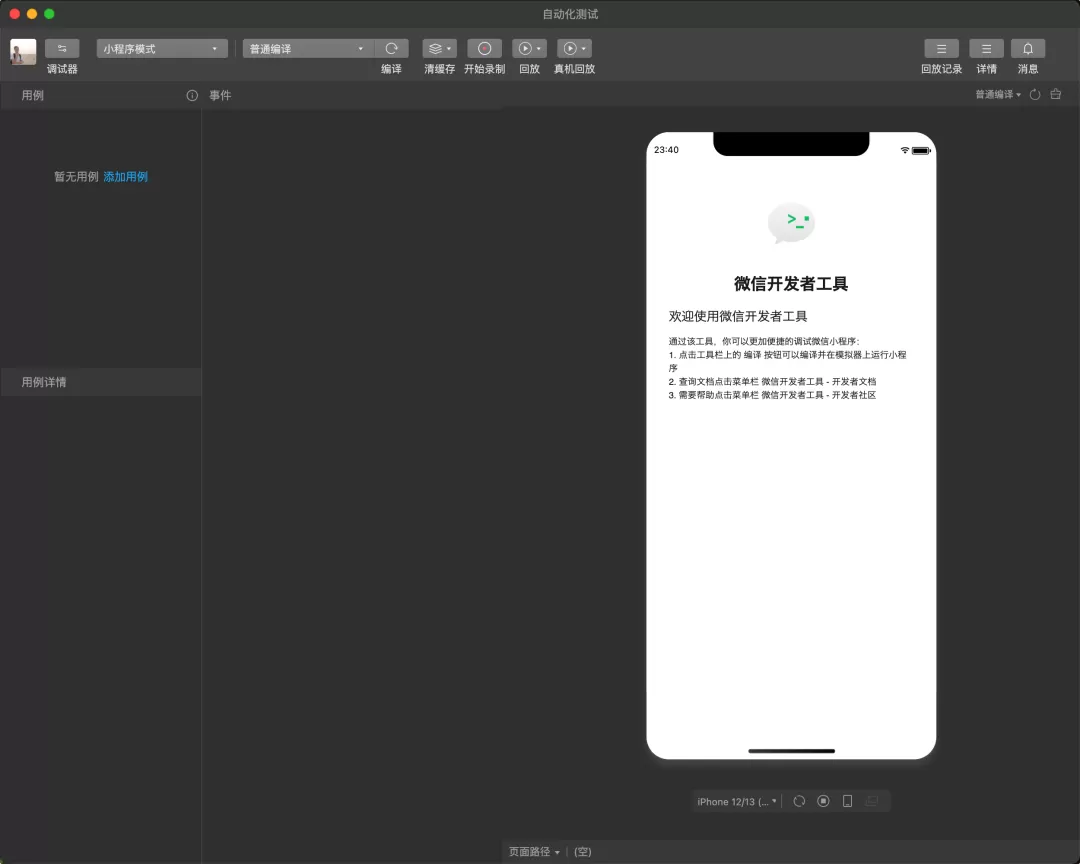Open the iPhone 12/13 device dropdown
The height and width of the screenshot is (864, 1080).
coord(736,801)
